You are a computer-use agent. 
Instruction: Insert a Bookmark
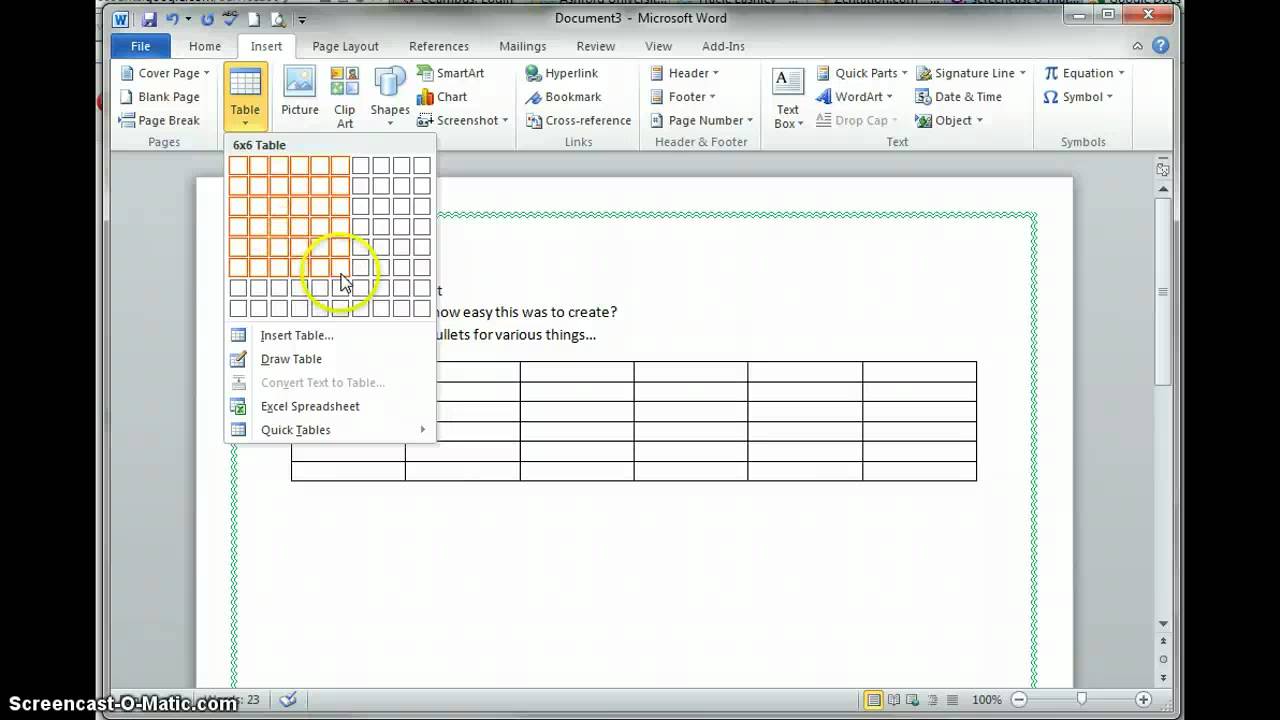(x=563, y=97)
